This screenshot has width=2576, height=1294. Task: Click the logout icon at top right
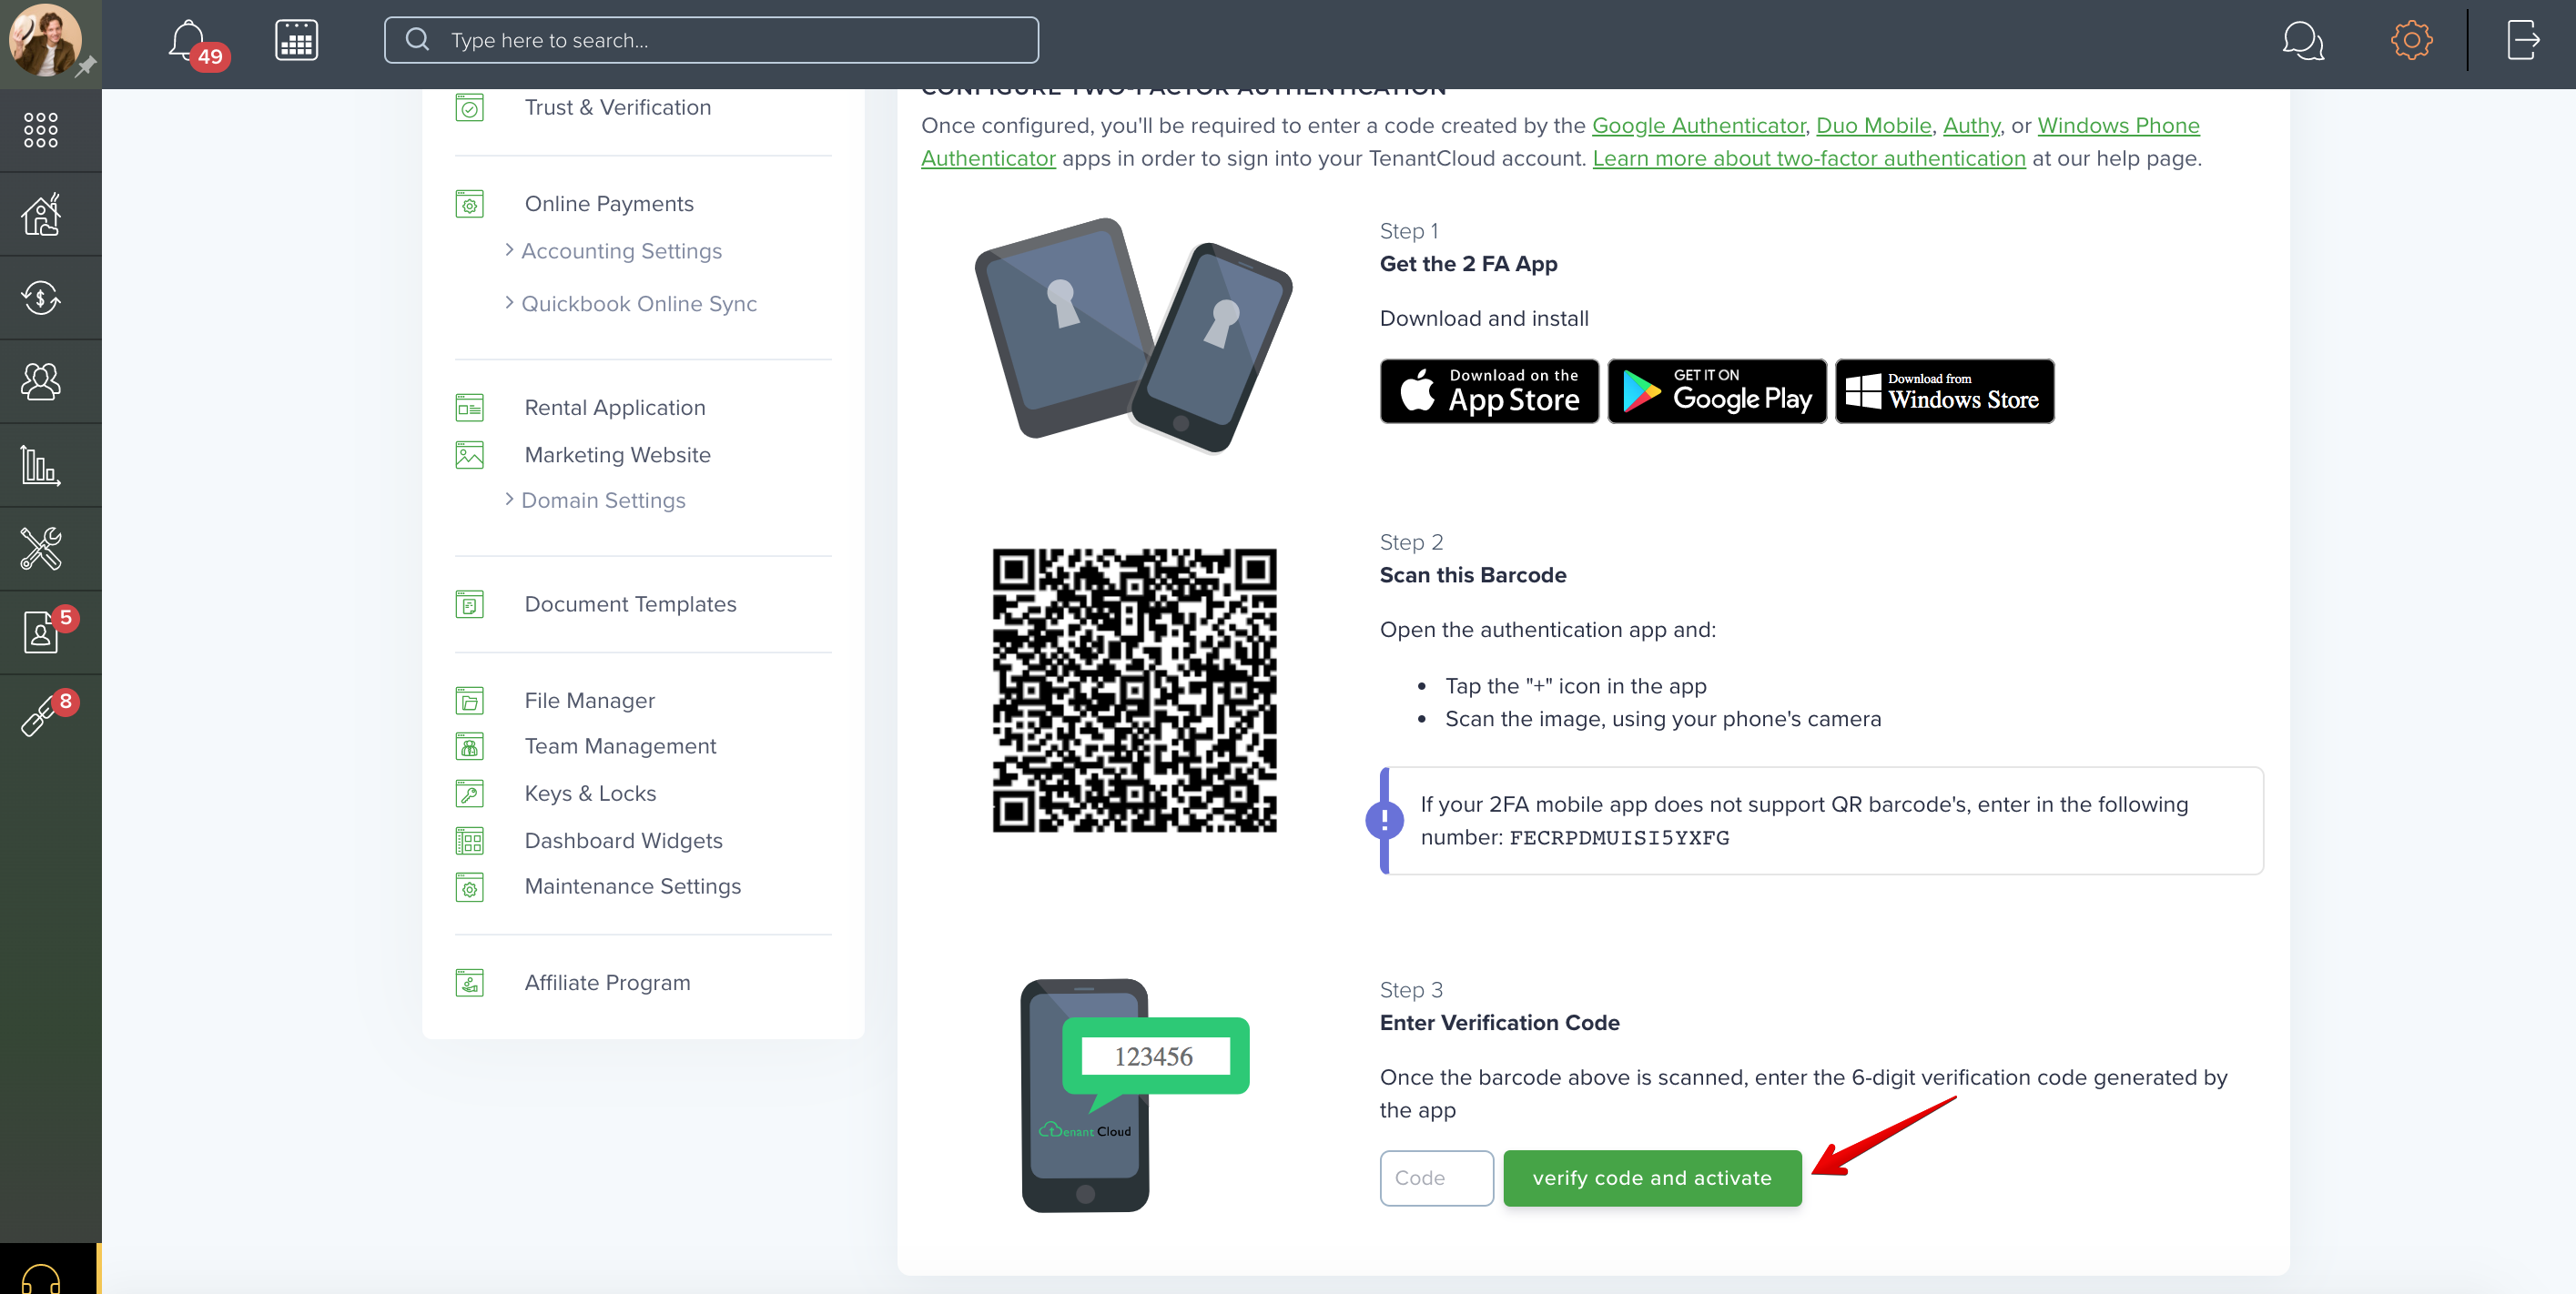pyautogui.click(x=2523, y=41)
